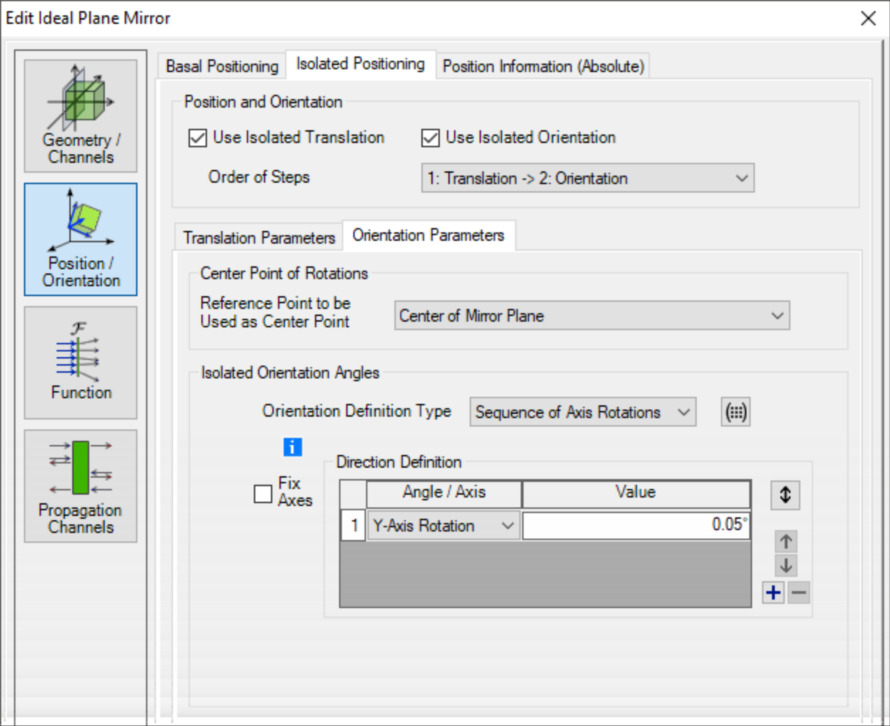Open Orientation Definition Type dropdown
Viewport: 890px width, 726px height.
pos(583,412)
